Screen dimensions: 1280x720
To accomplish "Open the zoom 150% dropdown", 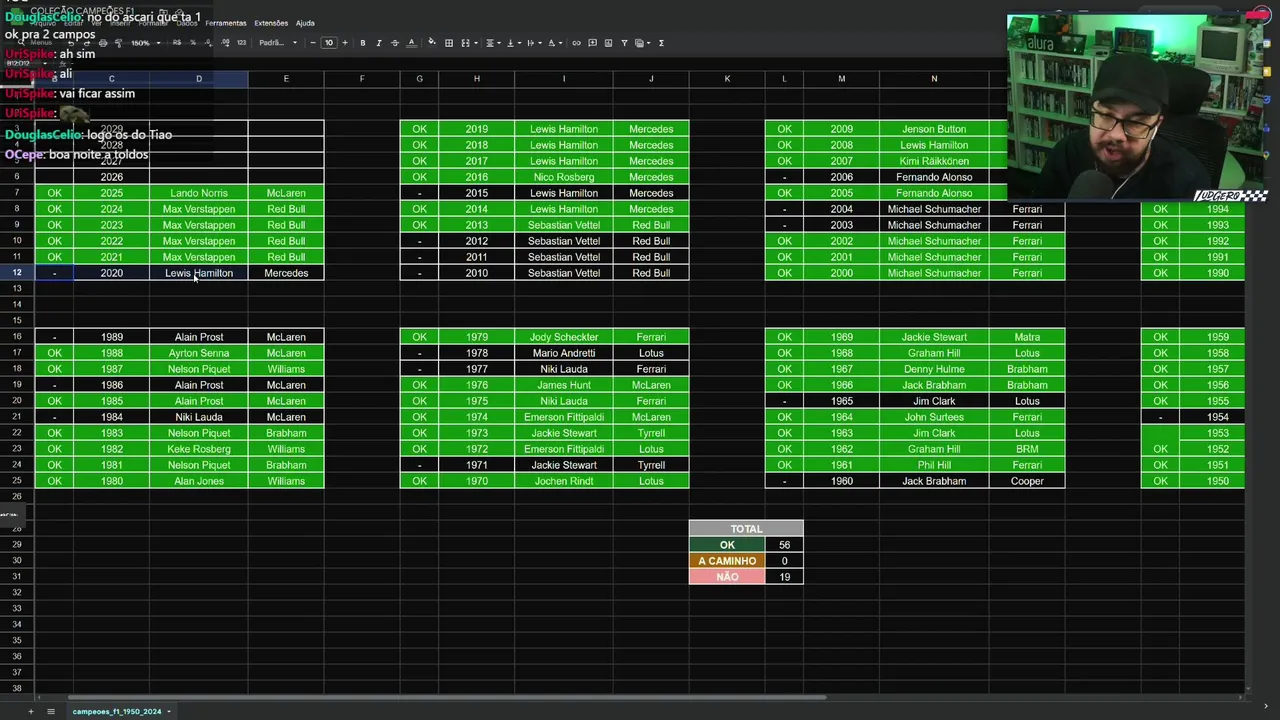I will coord(146,43).
